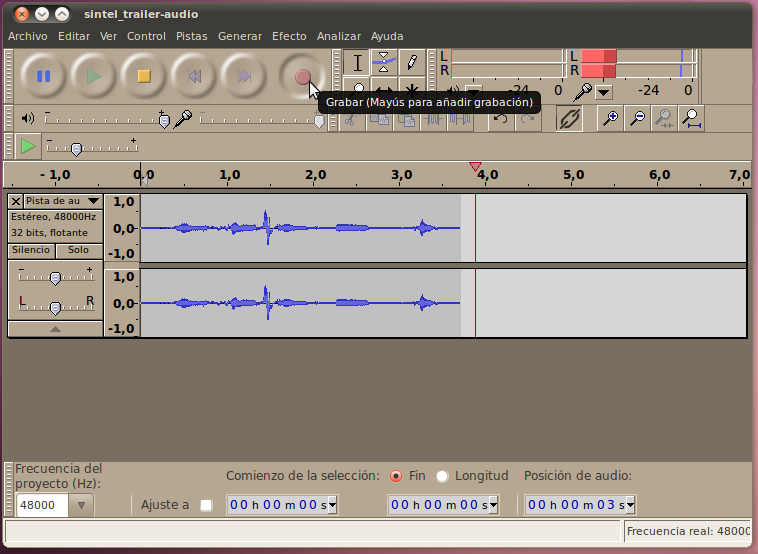The width and height of the screenshot is (758, 554).
Task: Click the output volume speaker icon
Action: click(28, 118)
